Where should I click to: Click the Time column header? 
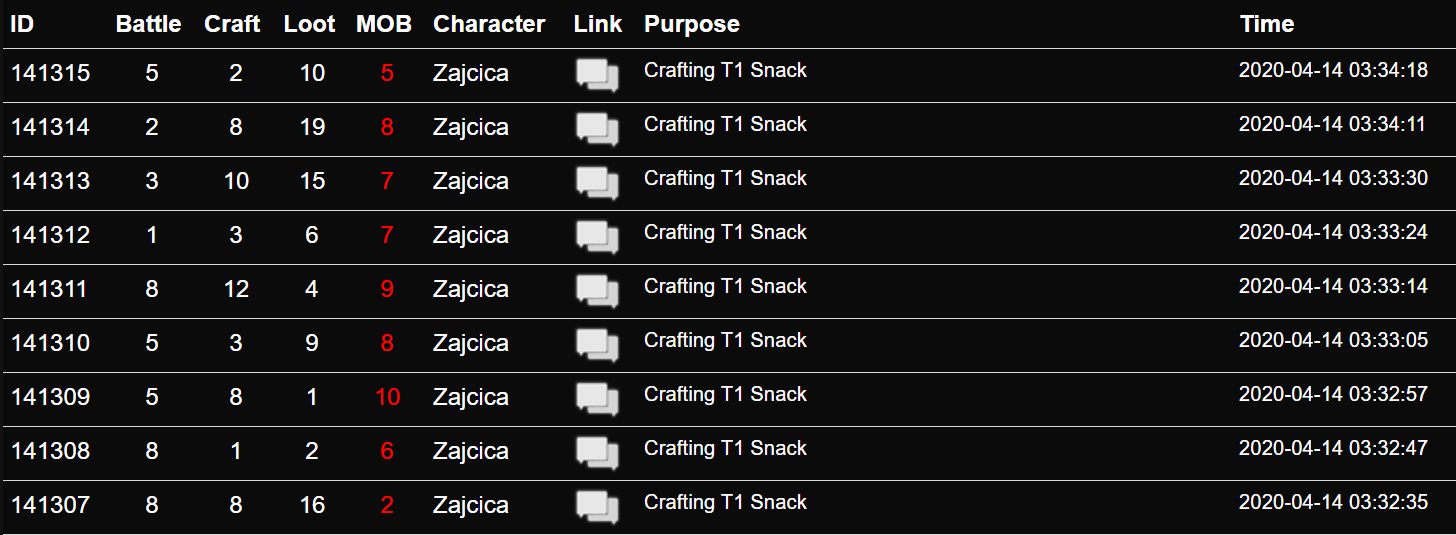point(1267,24)
